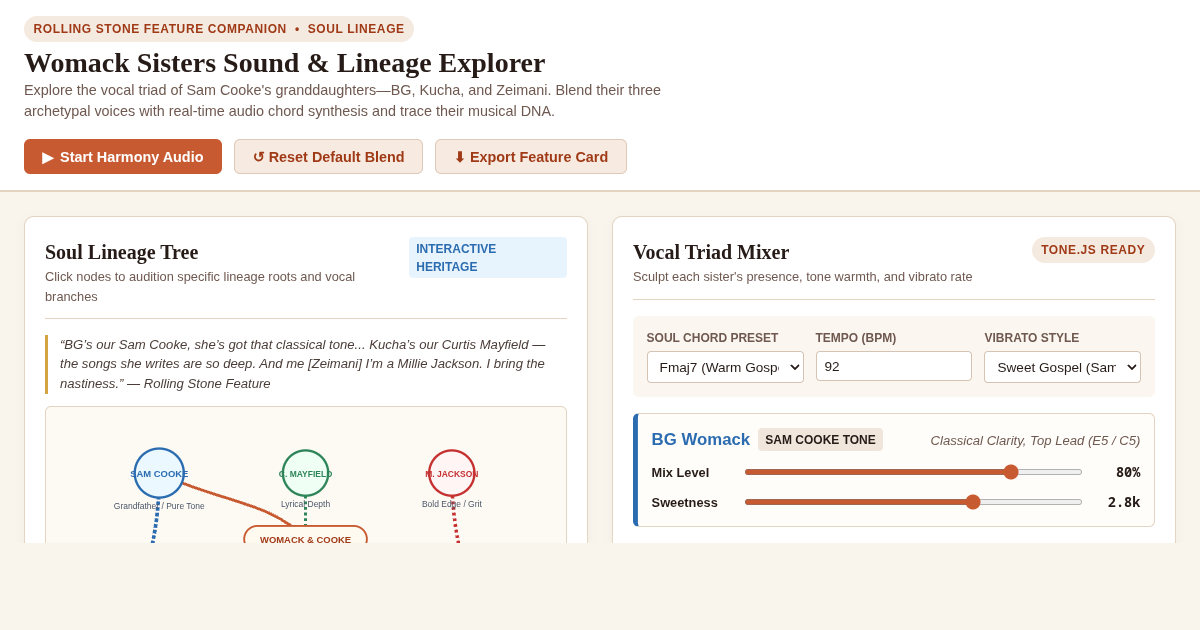The image size is (1200, 630).
Task: Click the Classical Clarity, Top Lead description
Action: click(1035, 440)
